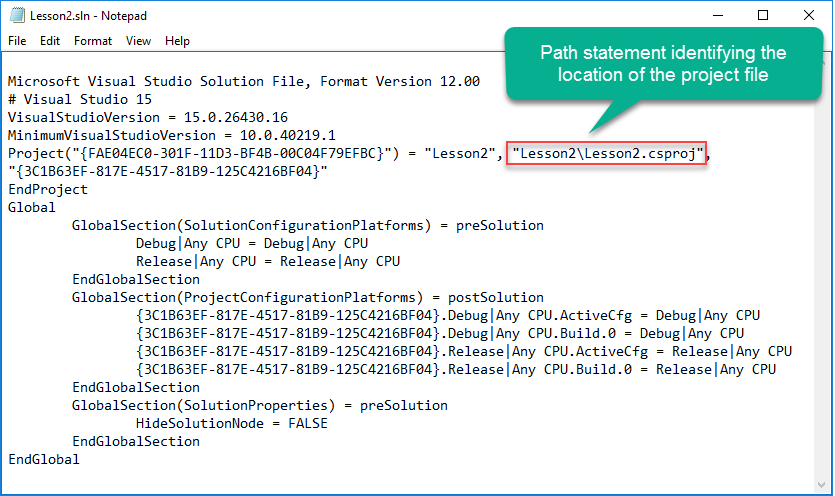
Task: Open the File menu
Action: tap(17, 41)
